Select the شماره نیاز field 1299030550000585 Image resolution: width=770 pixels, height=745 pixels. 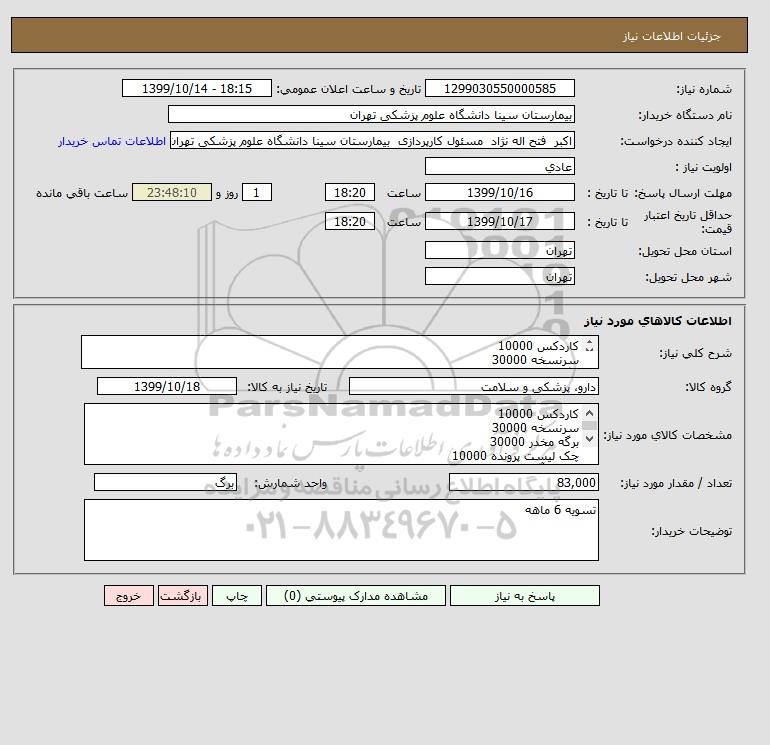click(499, 88)
